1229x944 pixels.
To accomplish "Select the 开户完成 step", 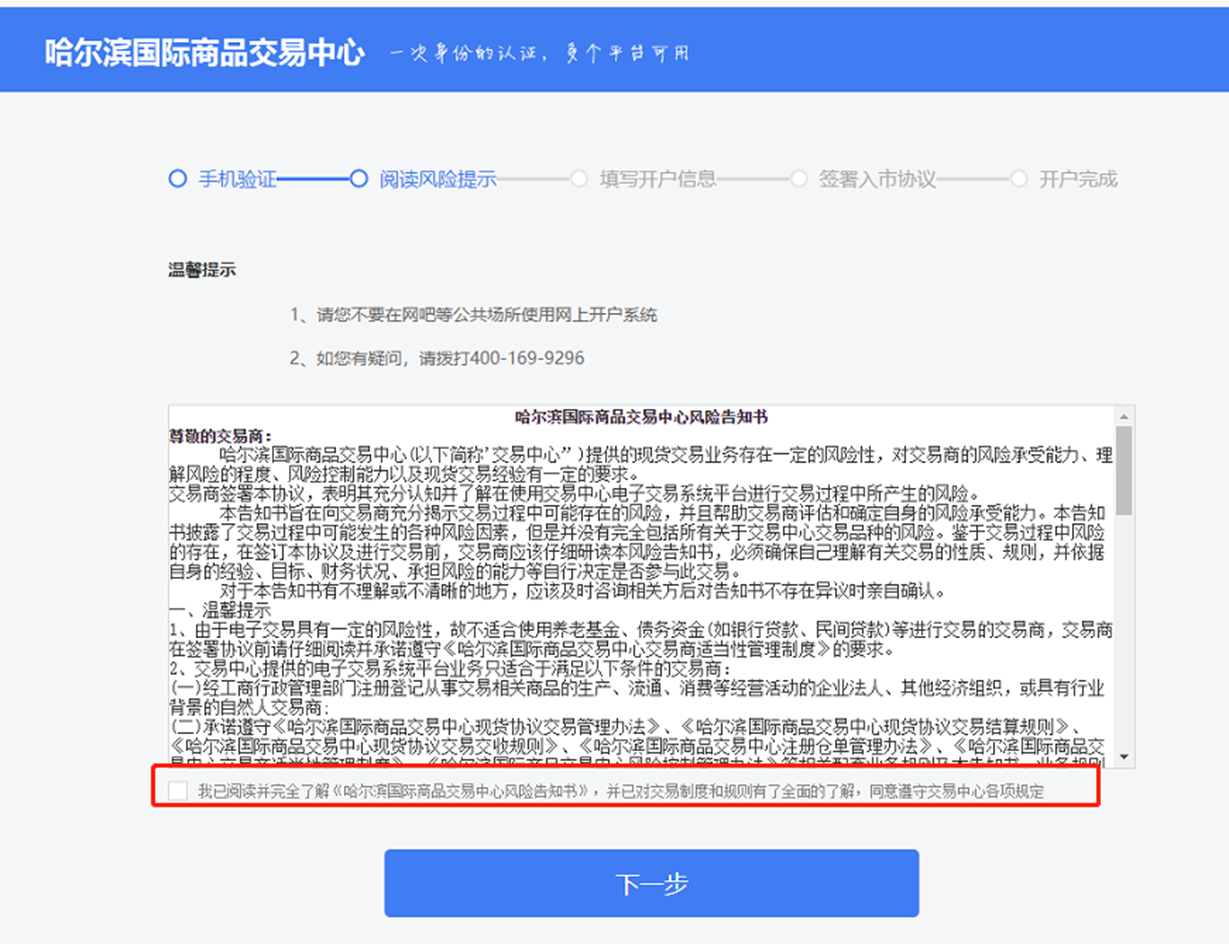I will [1078, 179].
